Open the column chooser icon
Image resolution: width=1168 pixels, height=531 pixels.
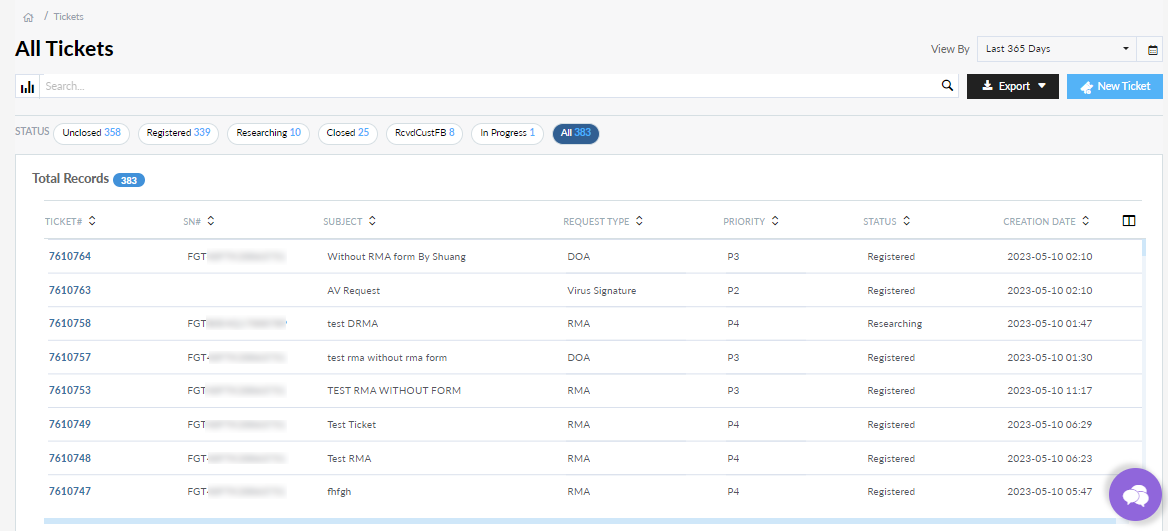pyautogui.click(x=1129, y=220)
